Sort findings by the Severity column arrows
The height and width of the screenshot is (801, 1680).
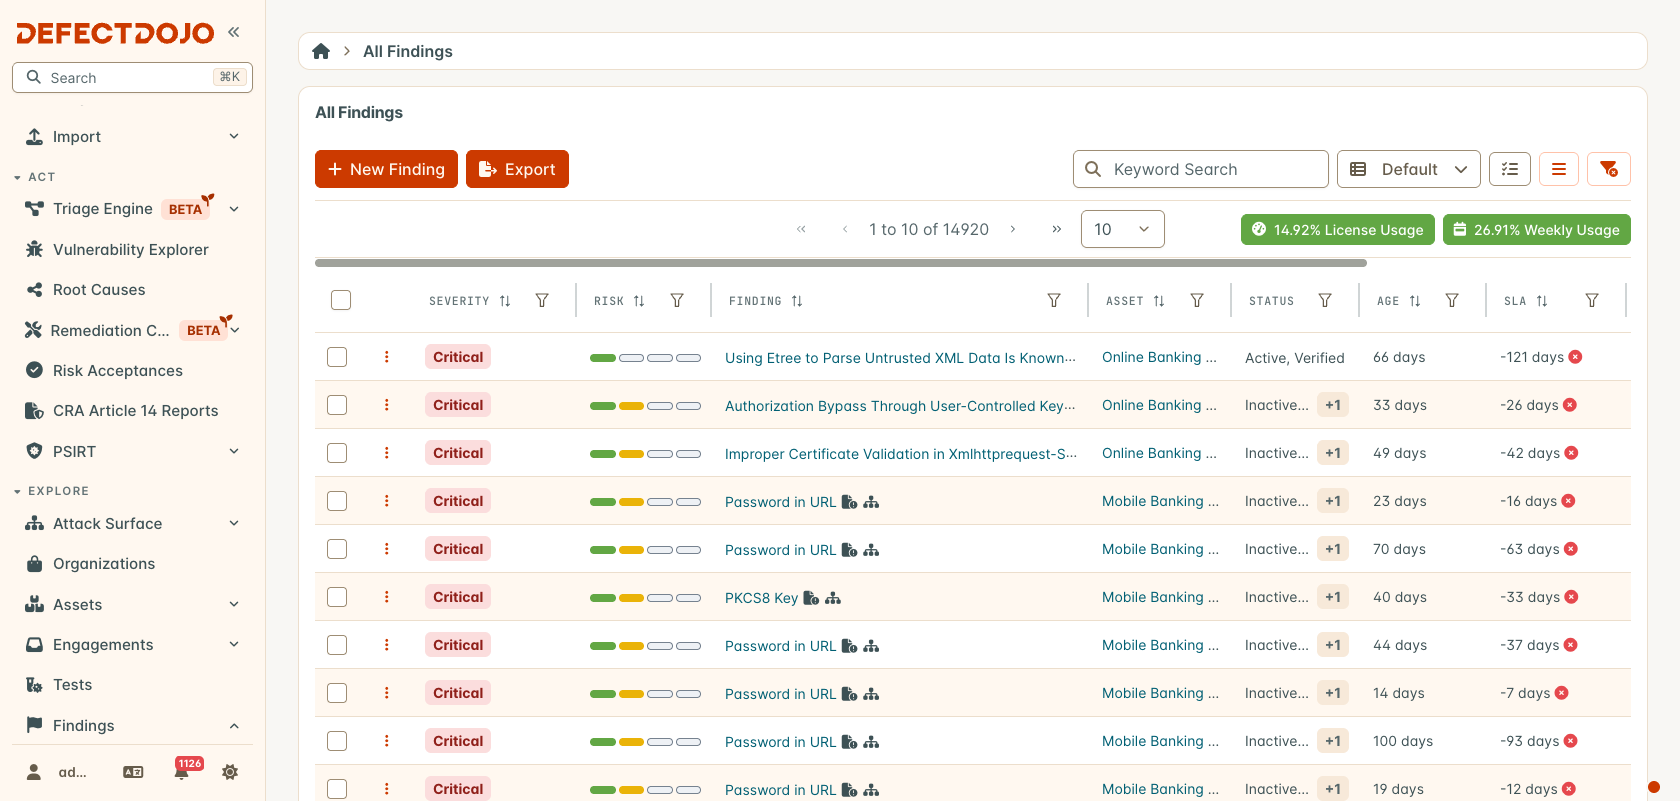pos(505,301)
